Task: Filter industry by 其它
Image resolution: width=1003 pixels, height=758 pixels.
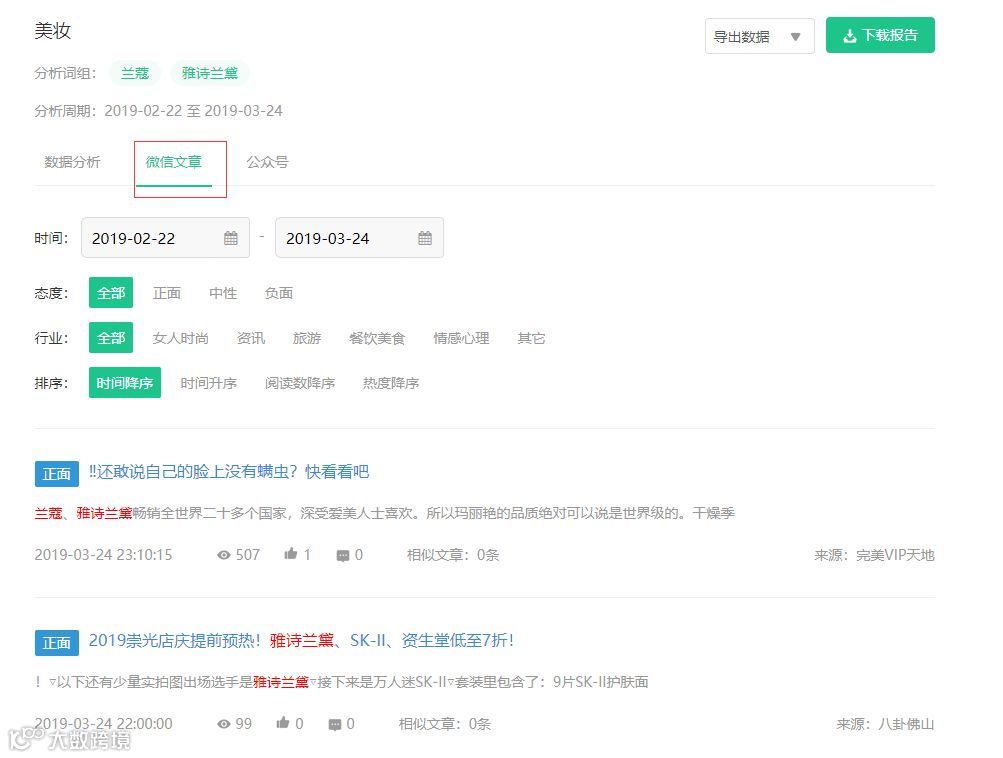Action: [x=531, y=338]
